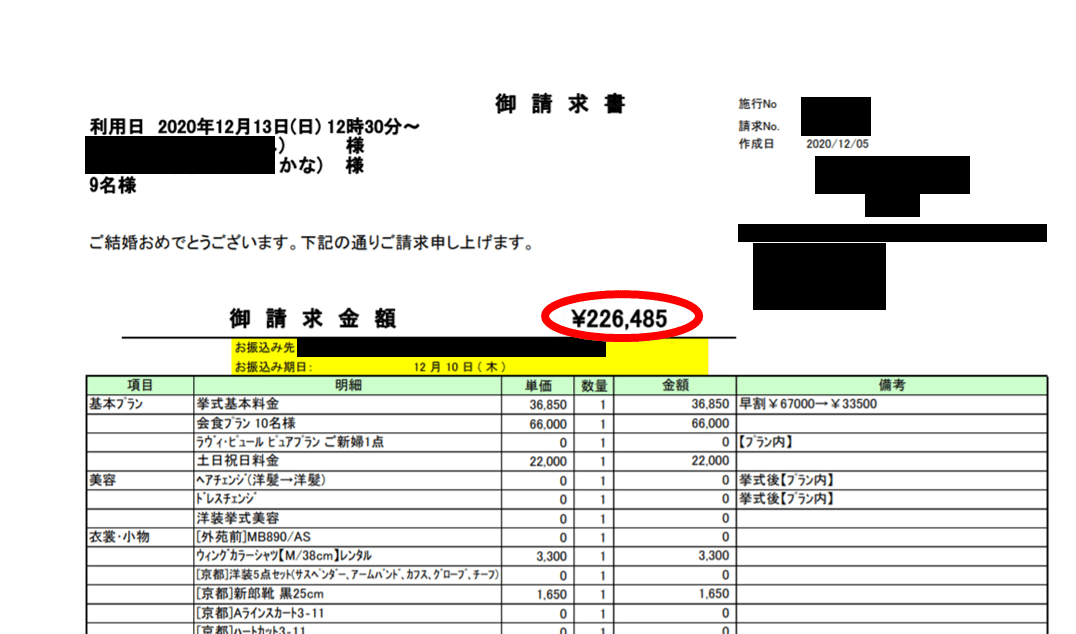Select 36,850 in the 単価 column

pos(548,405)
